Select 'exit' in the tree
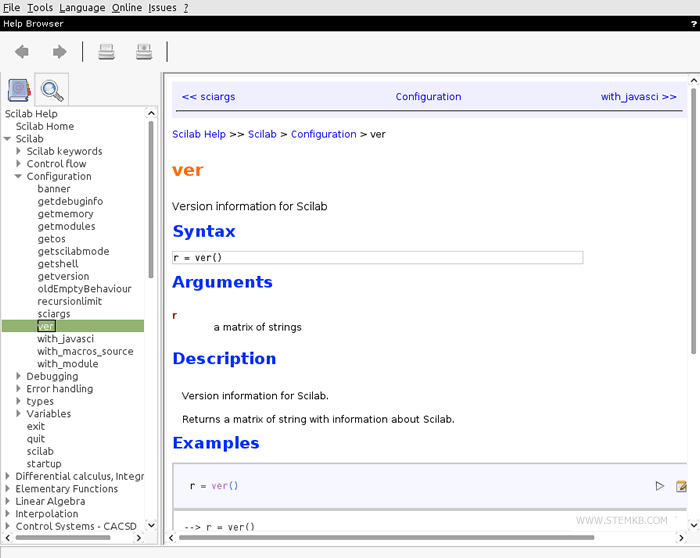Viewport: 700px width, 558px height. 36,426
